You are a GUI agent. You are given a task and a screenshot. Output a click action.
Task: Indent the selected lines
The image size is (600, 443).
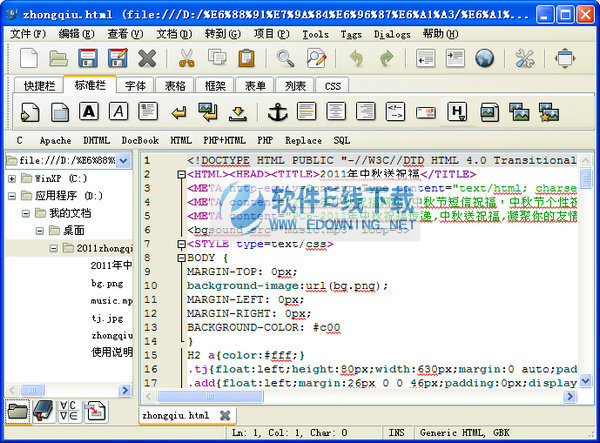(455, 58)
